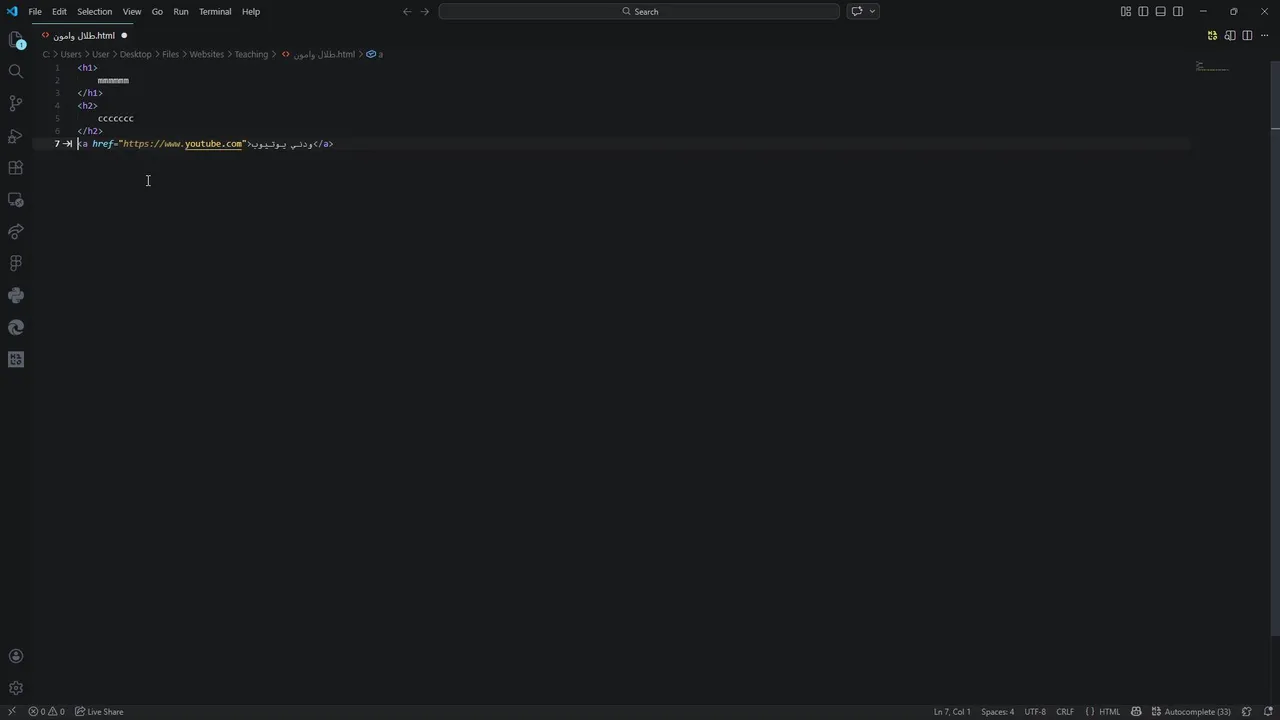Open the Extensions view
The image size is (1280, 720).
pyautogui.click(x=16, y=167)
